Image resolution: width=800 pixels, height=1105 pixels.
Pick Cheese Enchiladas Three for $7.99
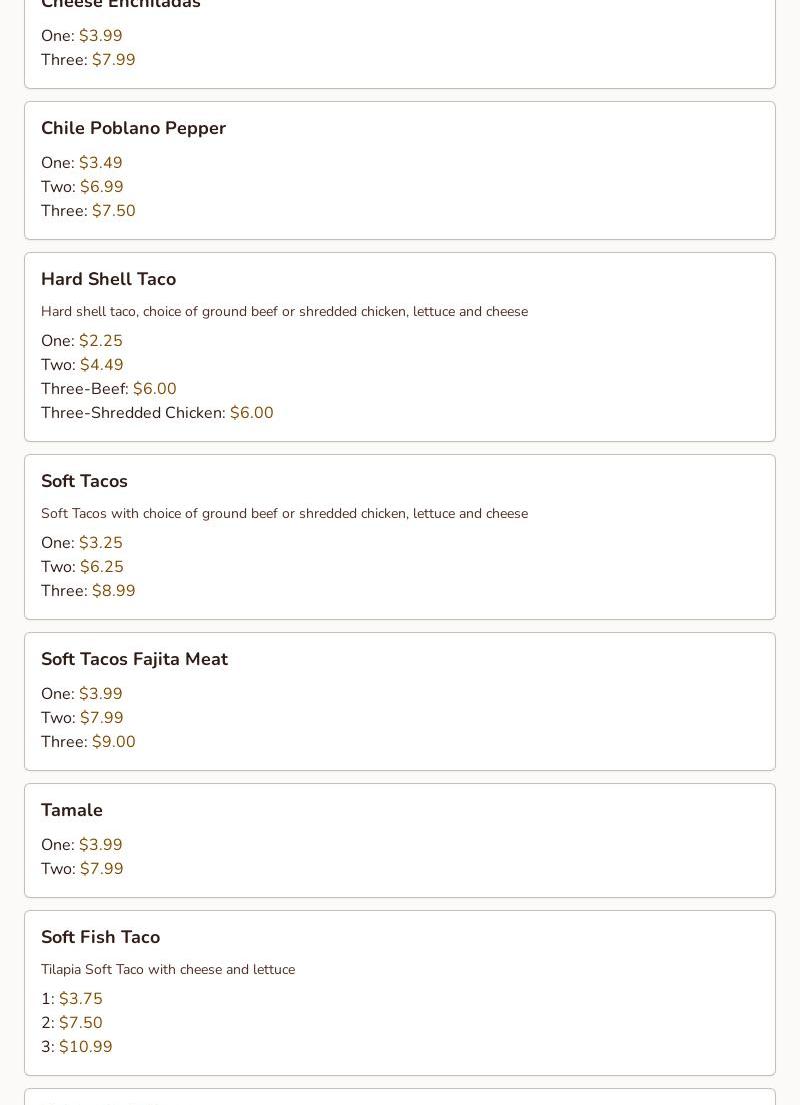(x=88, y=60)
